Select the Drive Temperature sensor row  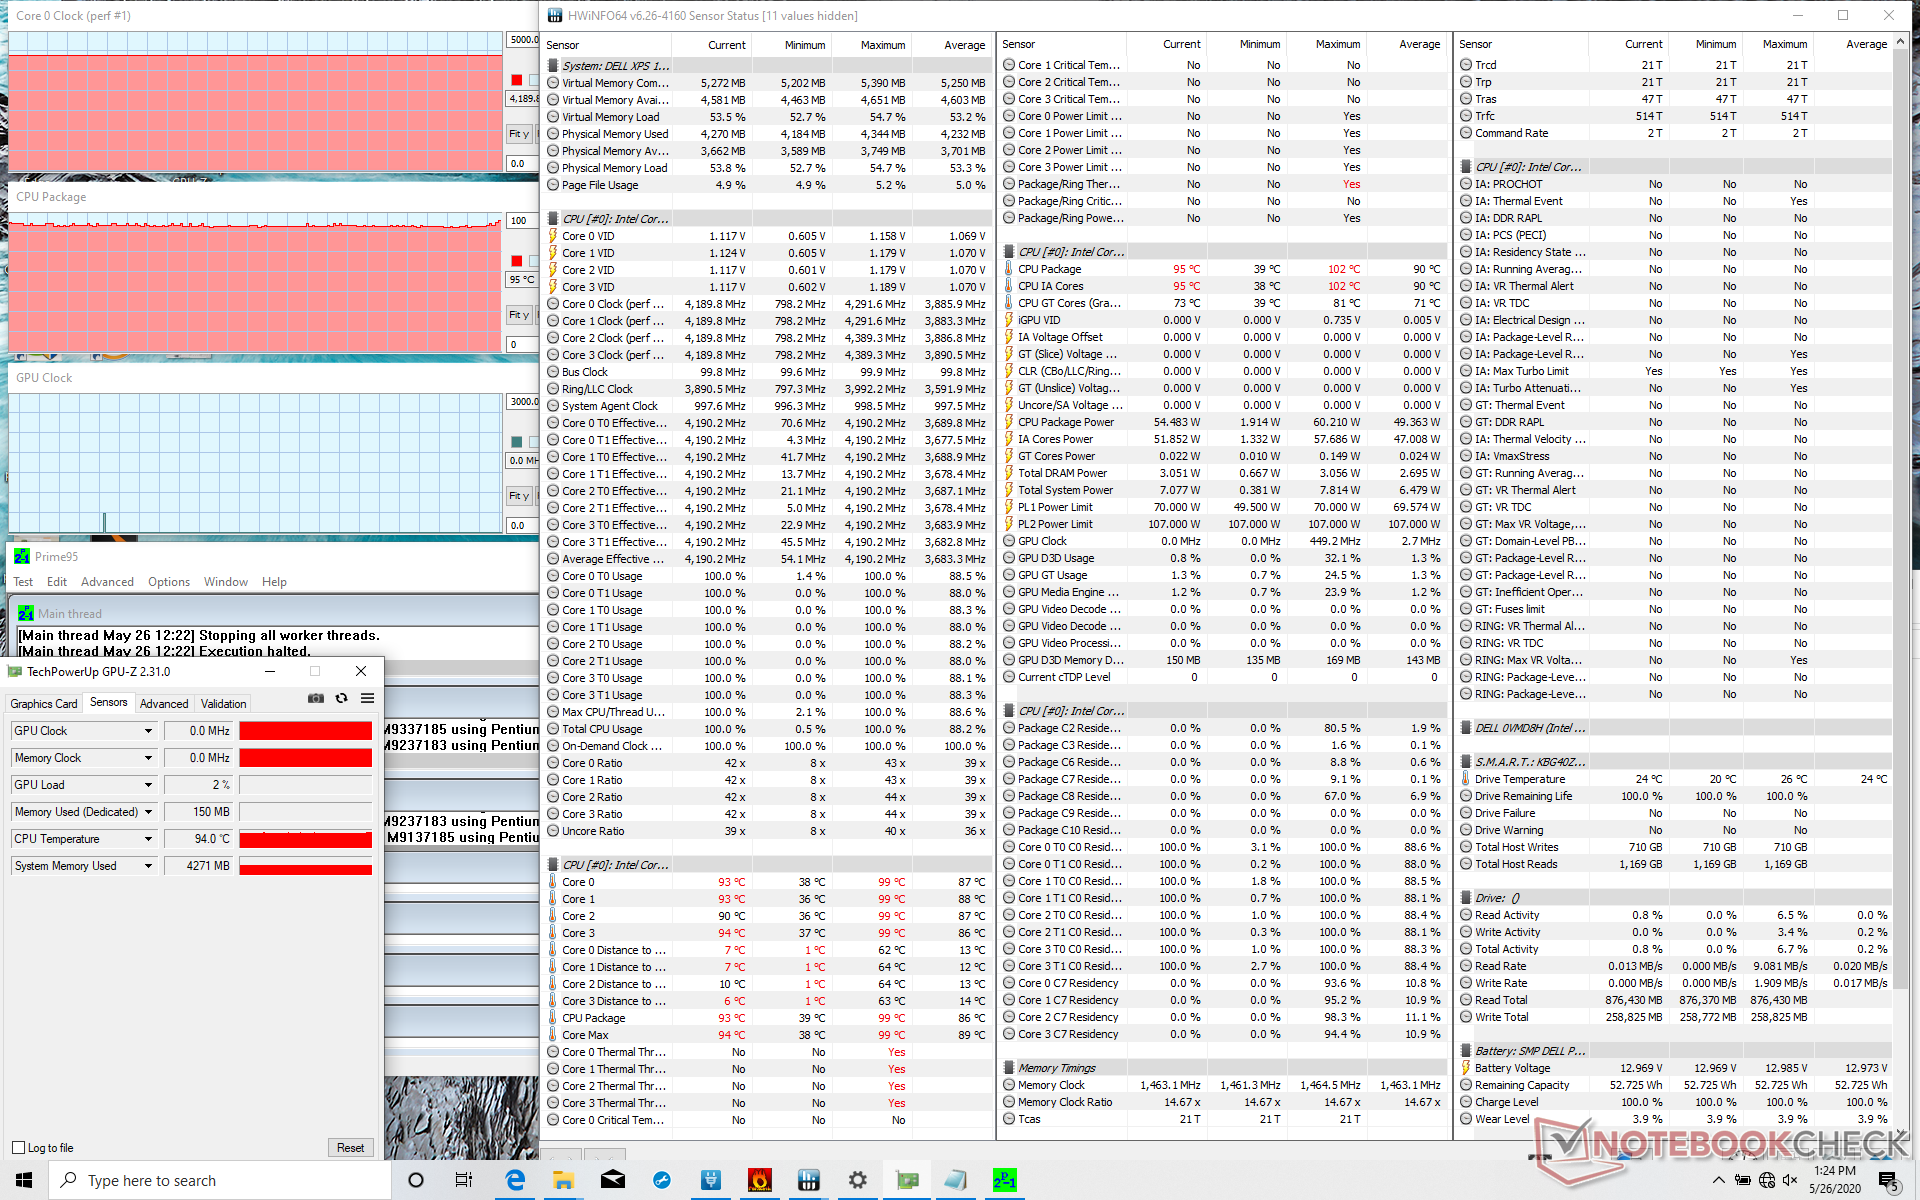[1675, 779]
